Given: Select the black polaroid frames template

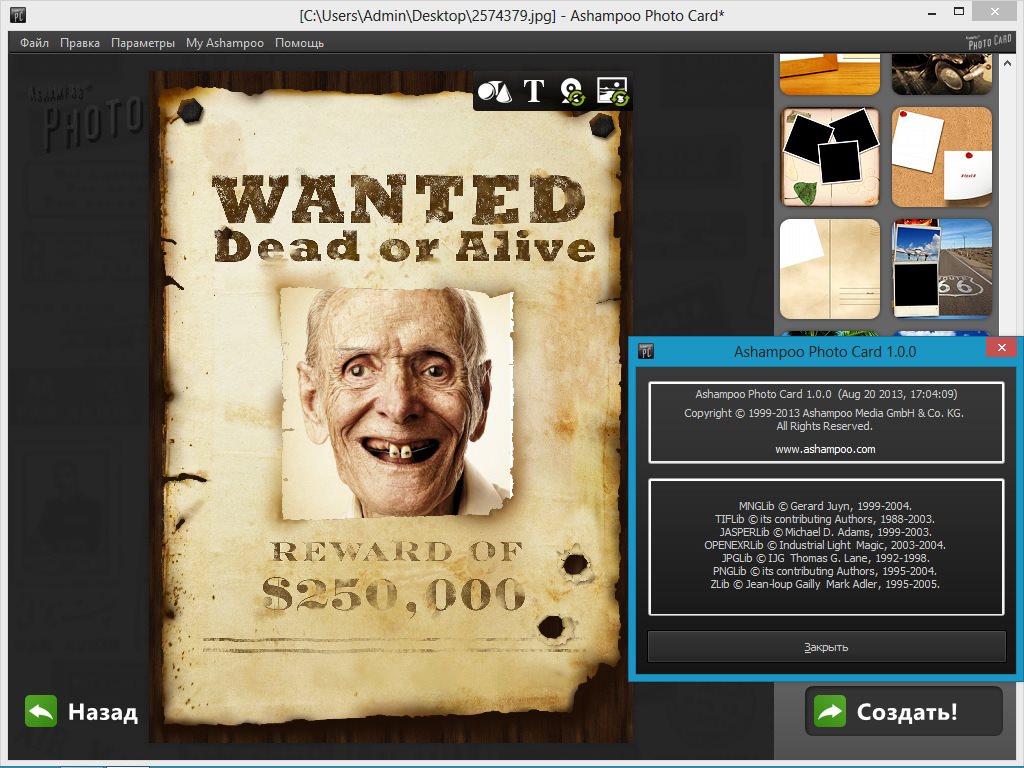Looking at the screenshot, I should coord(830,157).
